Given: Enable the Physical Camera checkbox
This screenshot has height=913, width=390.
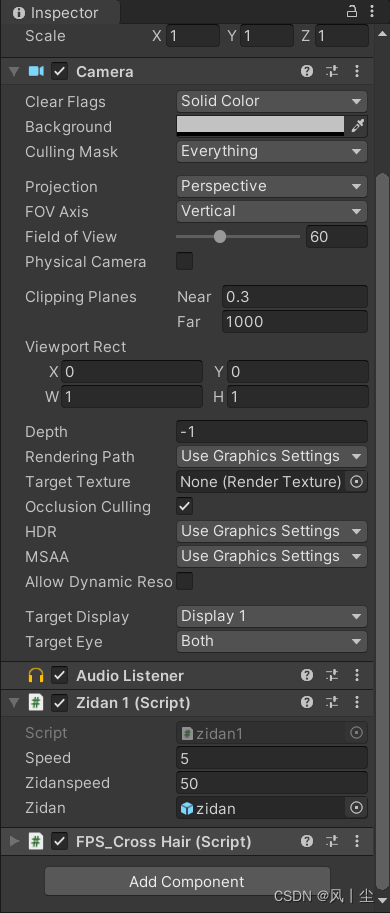Looking at the screenshot, I should [185, 261].
